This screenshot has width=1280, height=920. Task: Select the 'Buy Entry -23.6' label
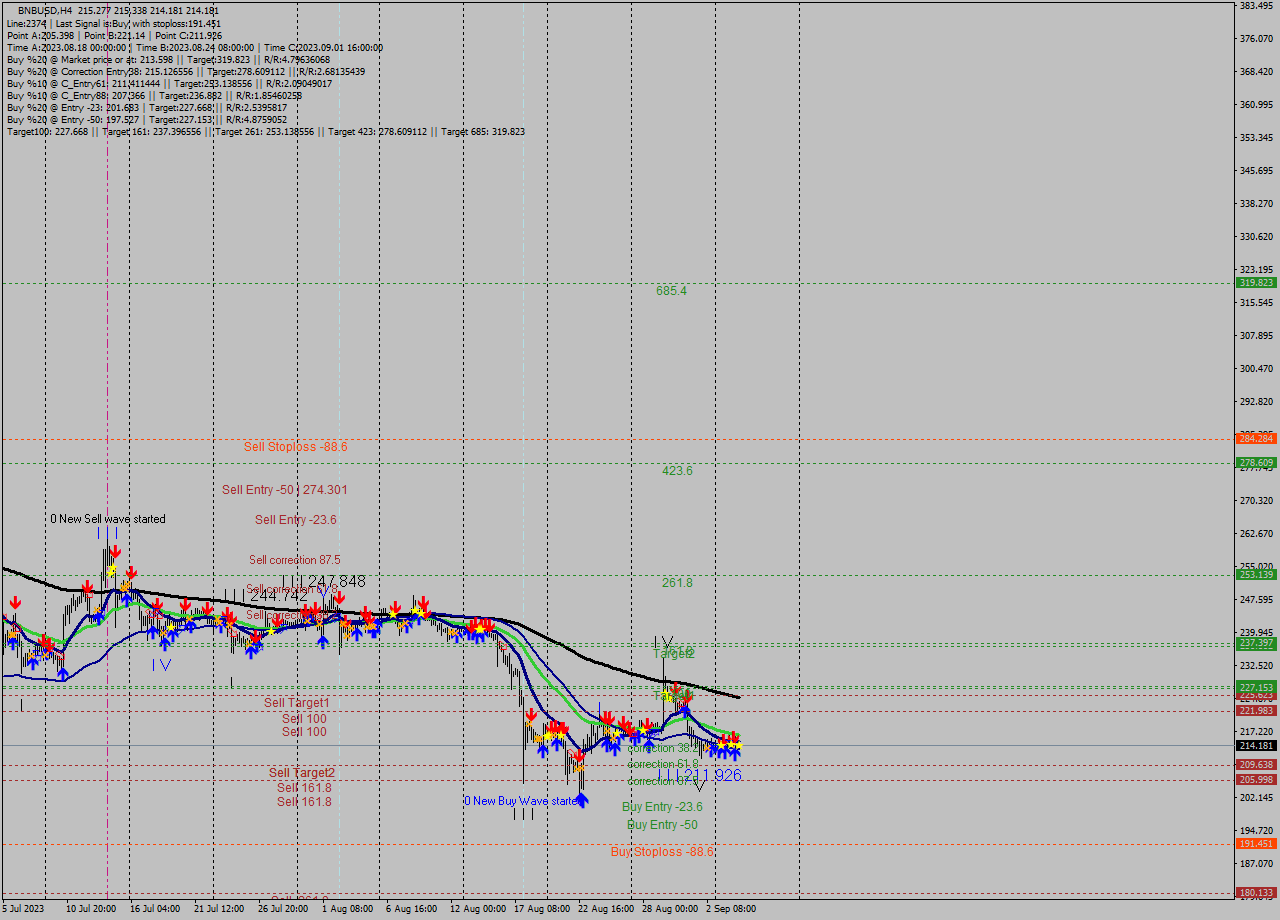662,807
